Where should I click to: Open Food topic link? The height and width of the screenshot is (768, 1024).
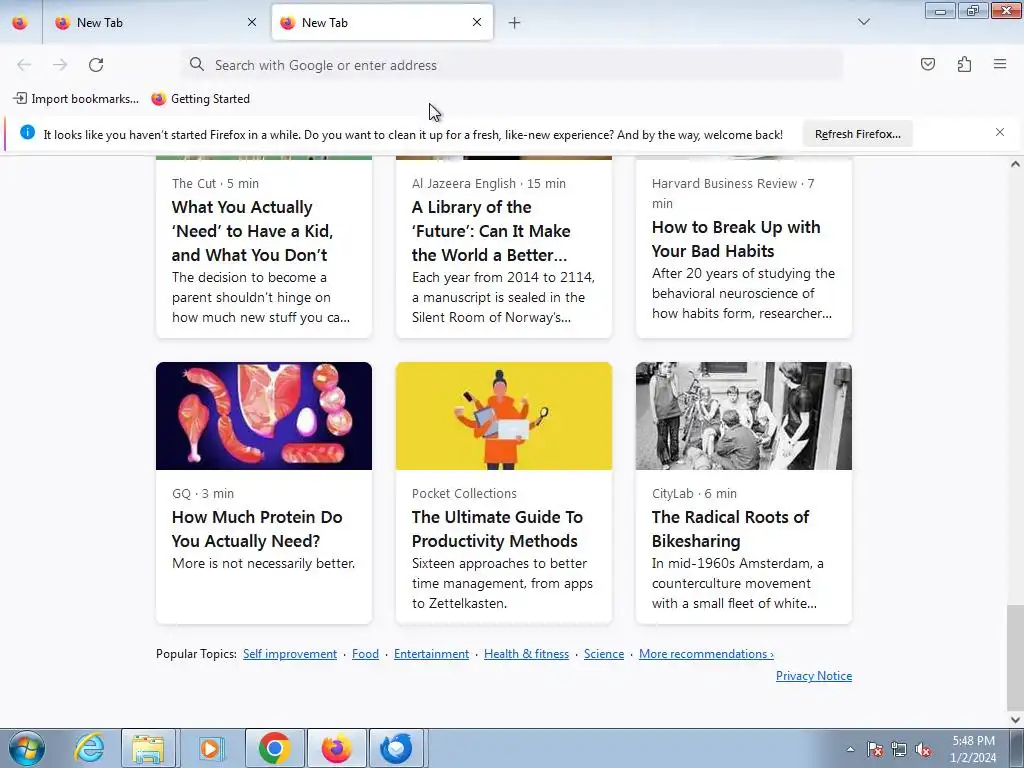click(x=365, y=654)
